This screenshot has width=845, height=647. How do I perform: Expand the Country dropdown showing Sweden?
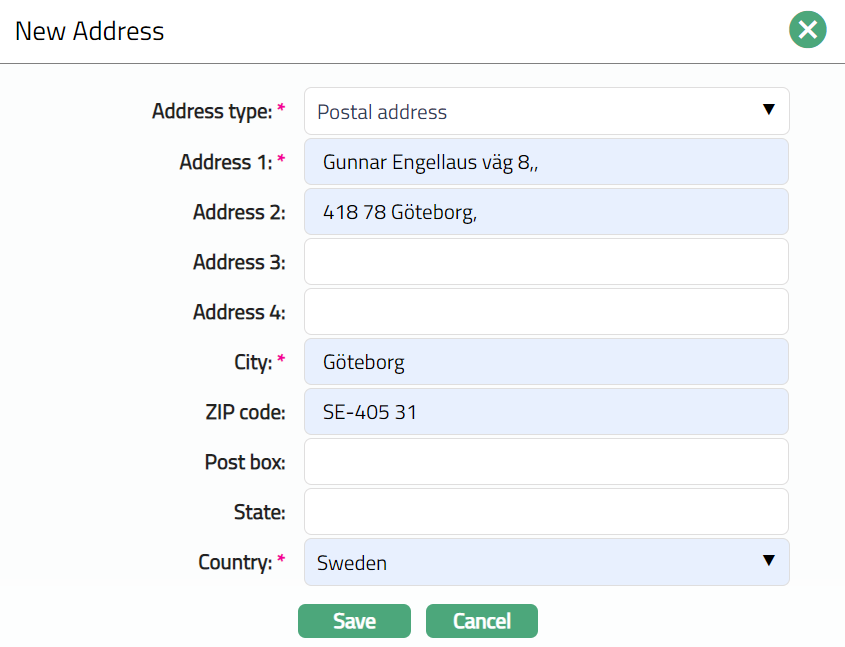pos(546,562)
